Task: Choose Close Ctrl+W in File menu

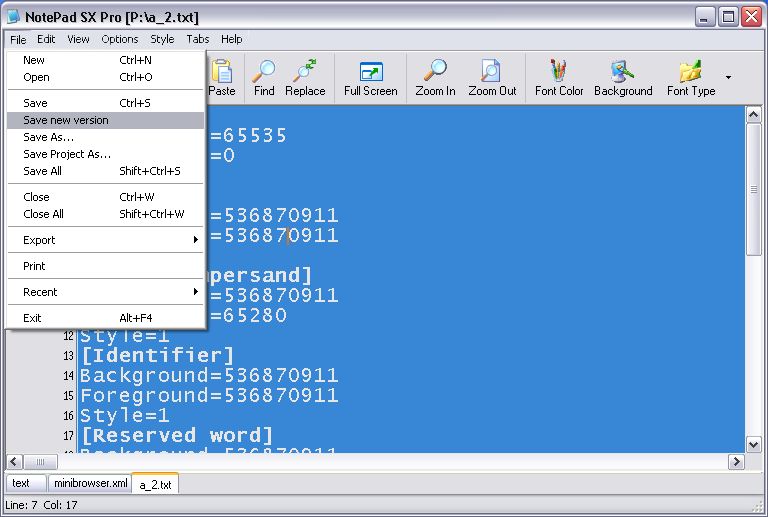Action: tap(105, 197)
